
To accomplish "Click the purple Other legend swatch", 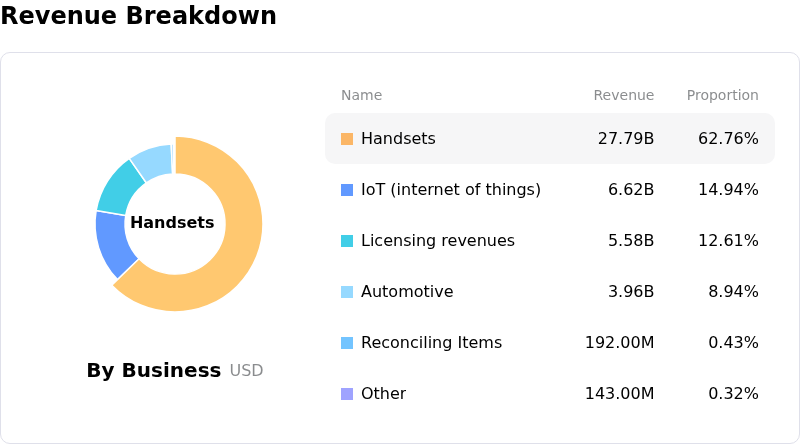I will pyautogui.click(x=347, y=394).
